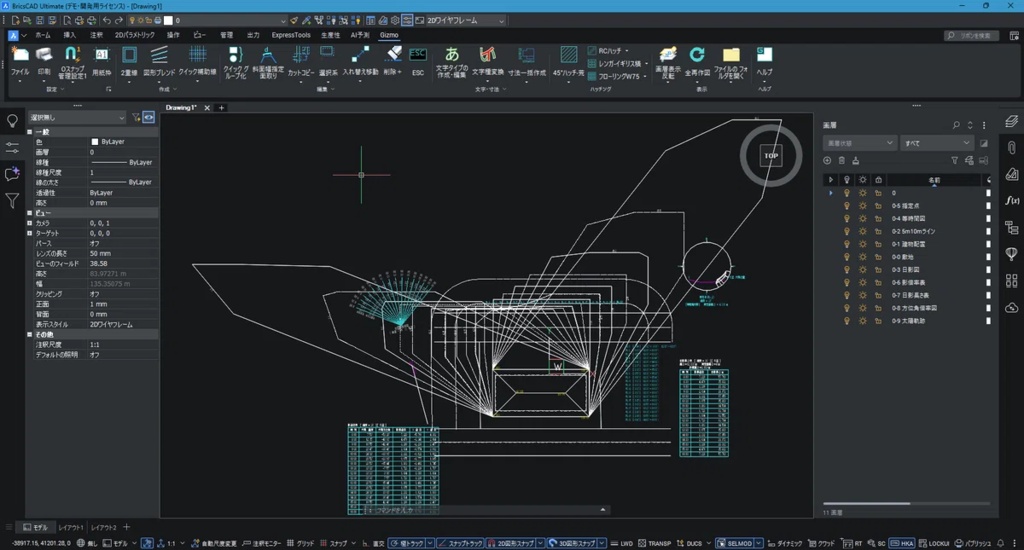
Task: Toggle スナップ in status bar
Action: pos(333,543)
